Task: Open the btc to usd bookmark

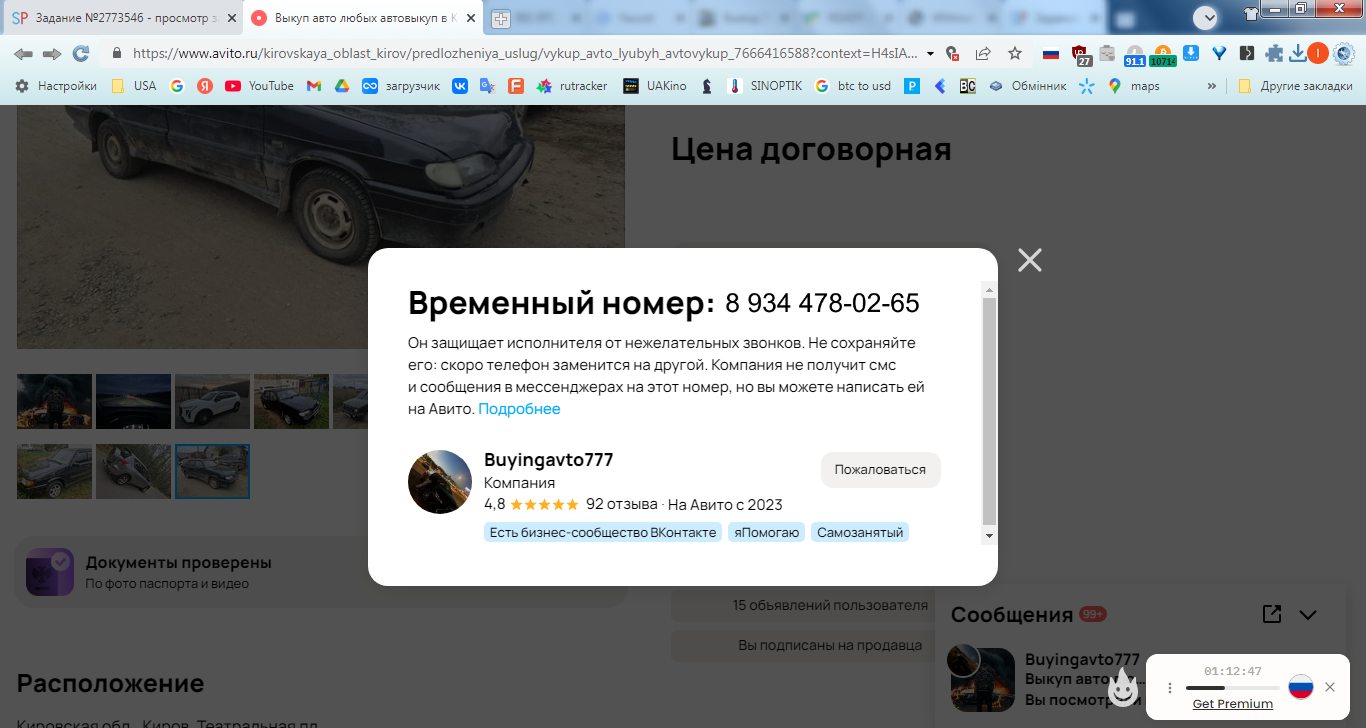Action: (853, 86)
